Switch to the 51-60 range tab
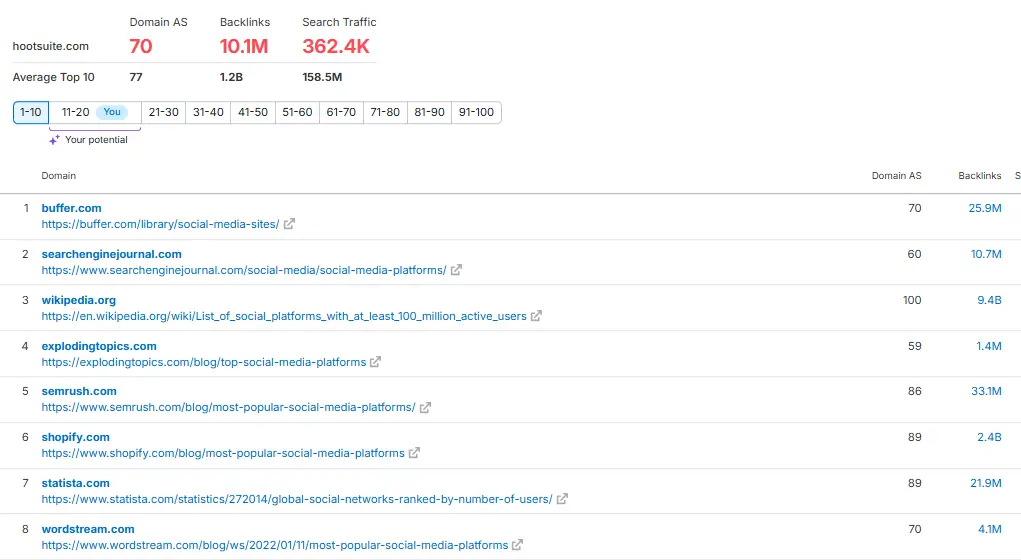The width and height of the screenshot is (1021, 560). [x=297, y=112]
